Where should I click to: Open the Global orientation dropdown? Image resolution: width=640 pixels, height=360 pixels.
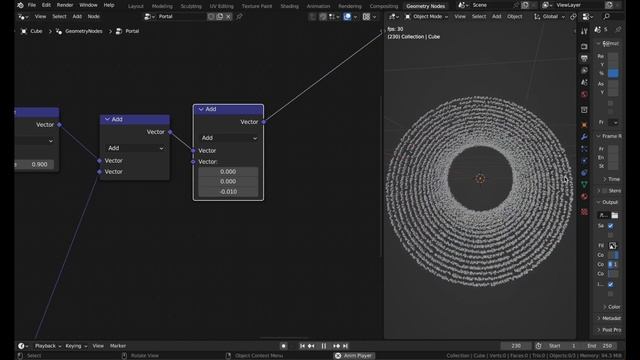pos(554,17)
